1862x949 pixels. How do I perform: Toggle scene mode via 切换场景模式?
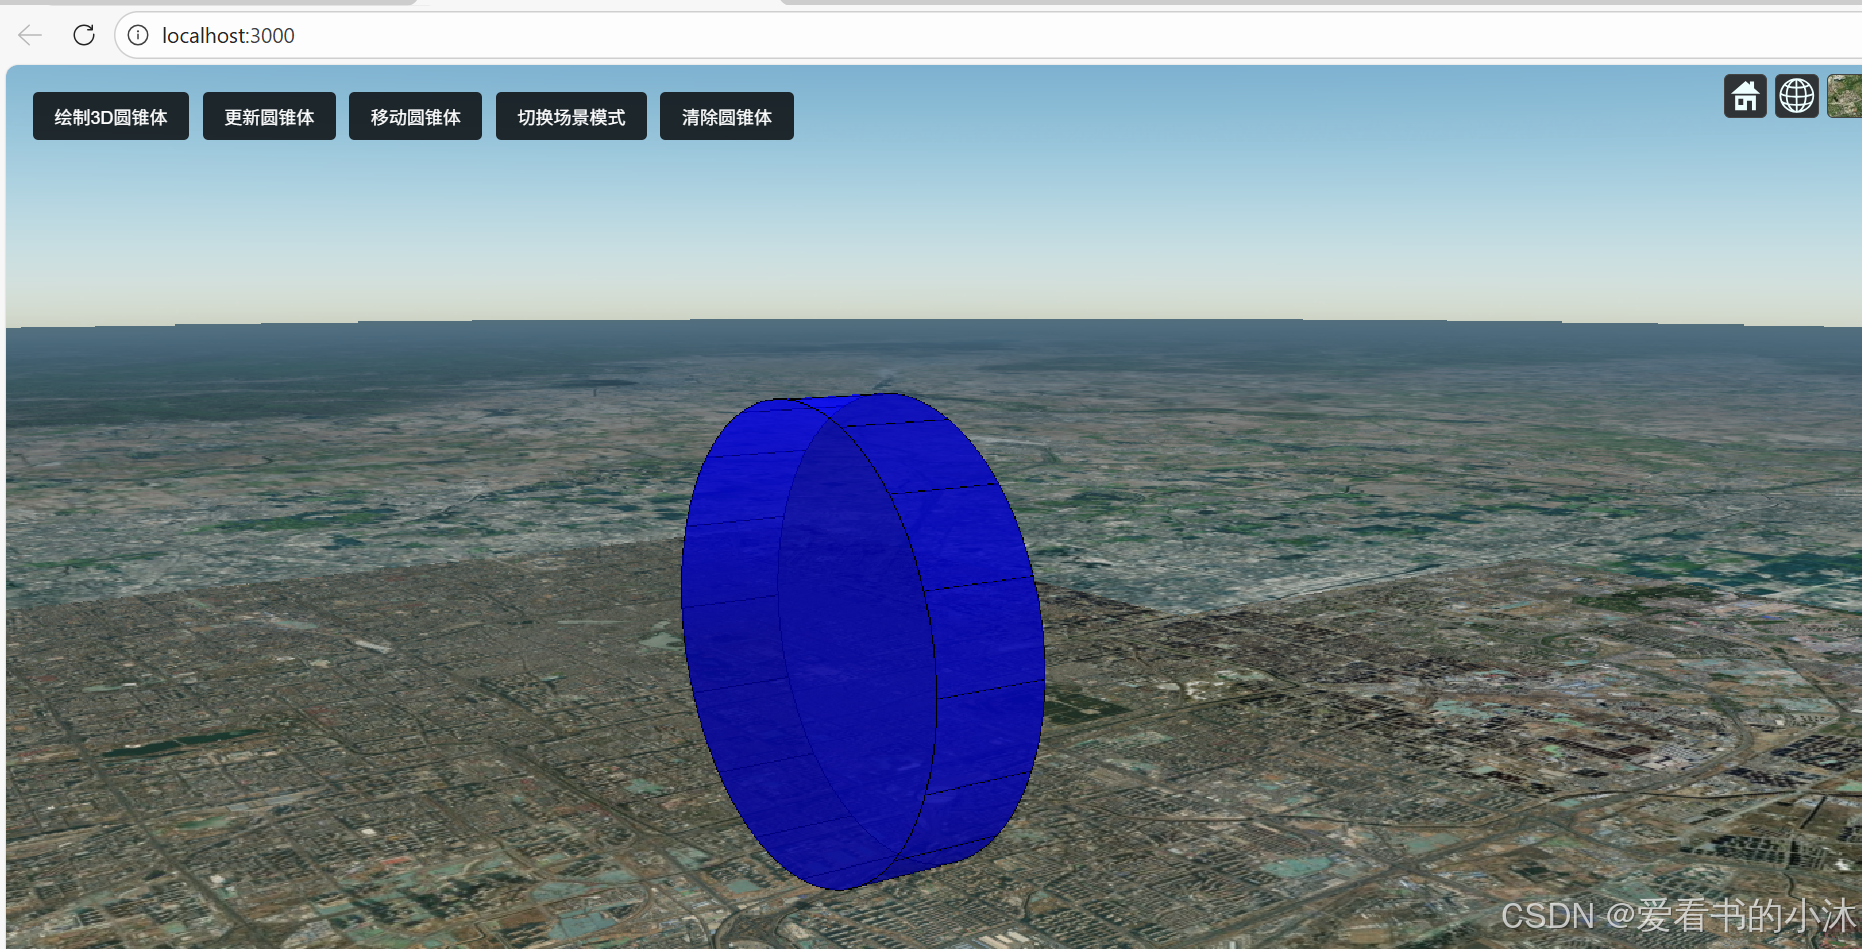[571, 117]
